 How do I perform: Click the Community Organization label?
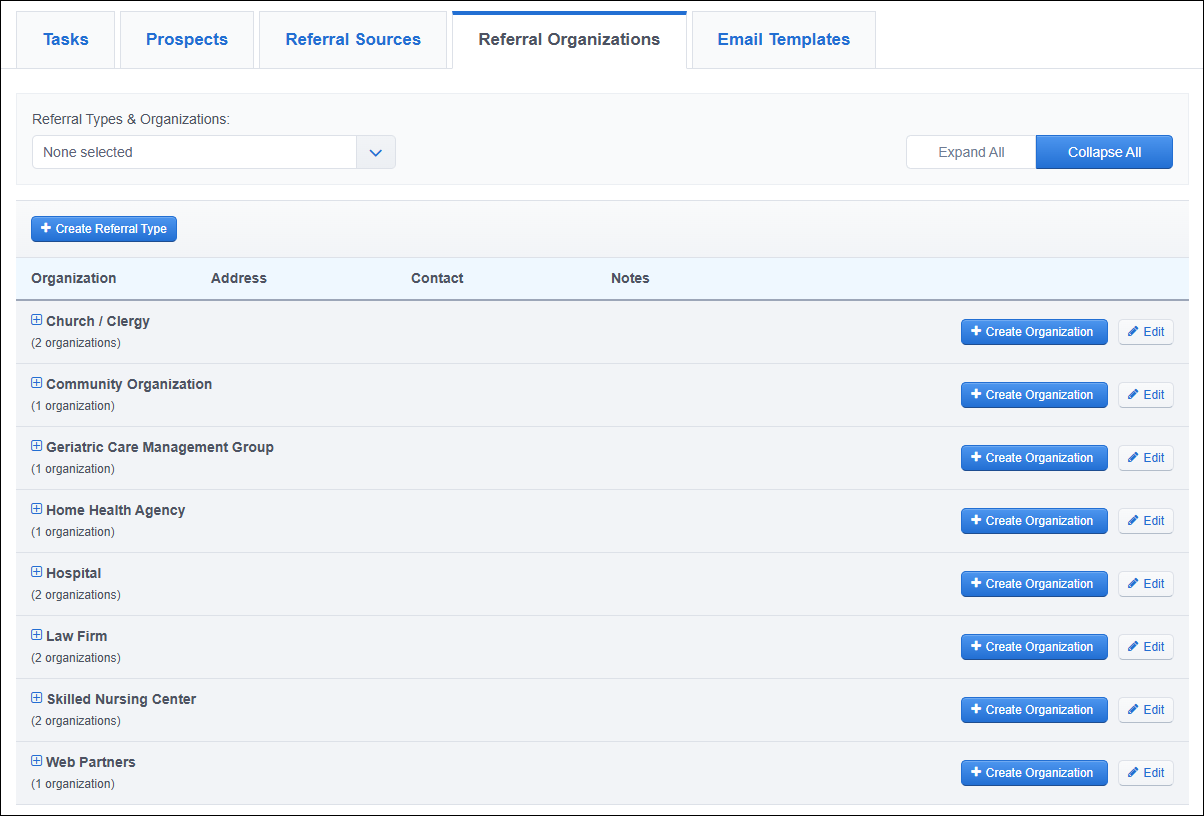click(129, 384)
